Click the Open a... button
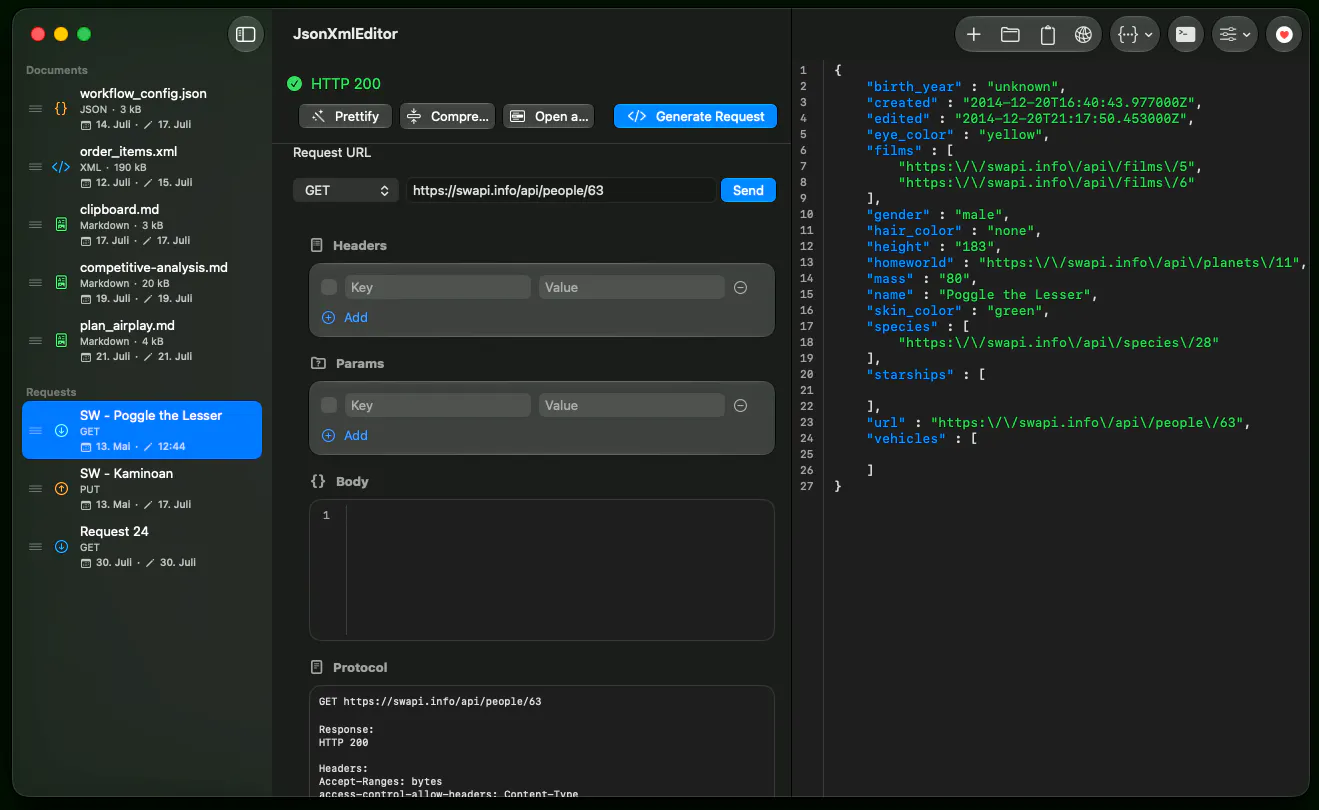The image size is (1319, 810). 548,116
